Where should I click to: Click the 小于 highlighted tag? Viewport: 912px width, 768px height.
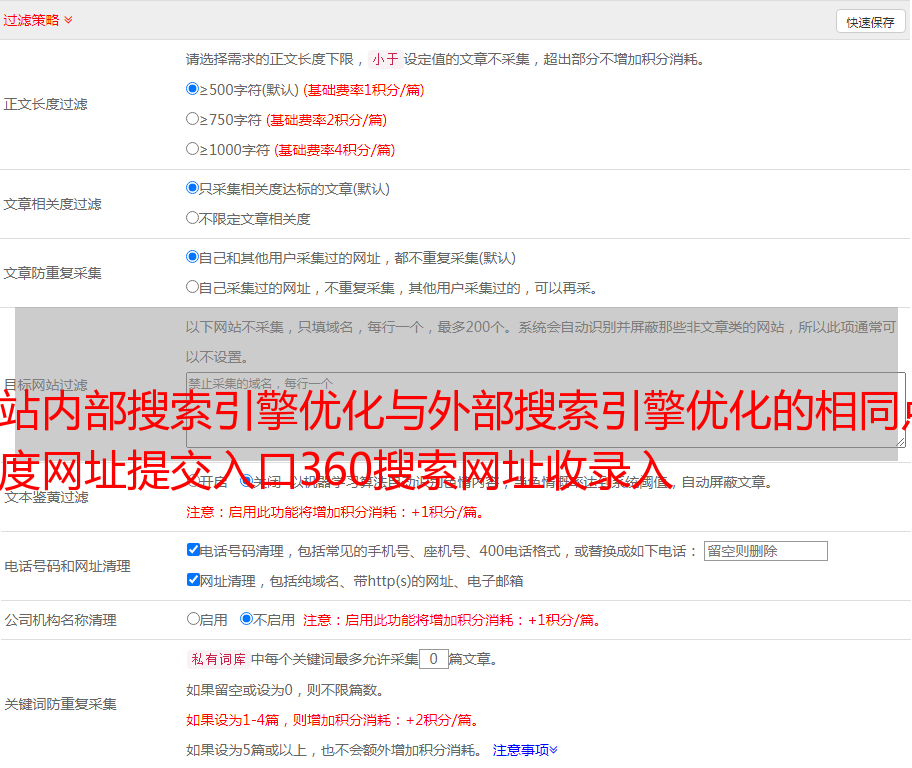(x=385, y=59)
